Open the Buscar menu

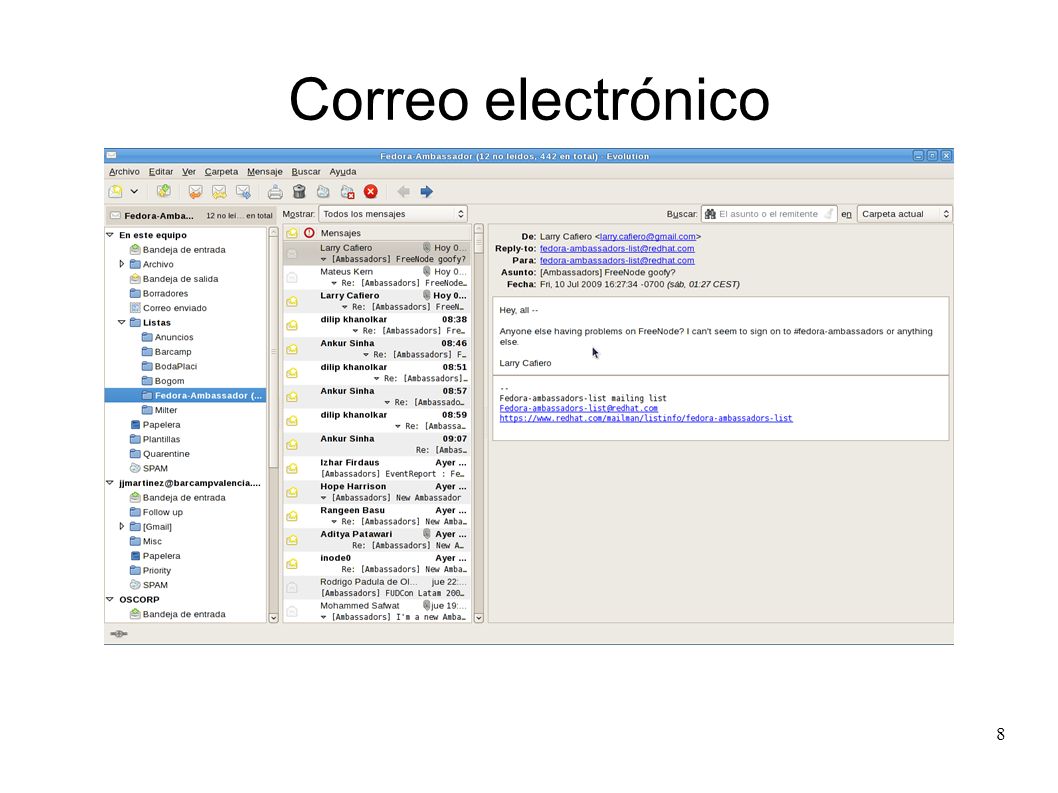point(306,171)
